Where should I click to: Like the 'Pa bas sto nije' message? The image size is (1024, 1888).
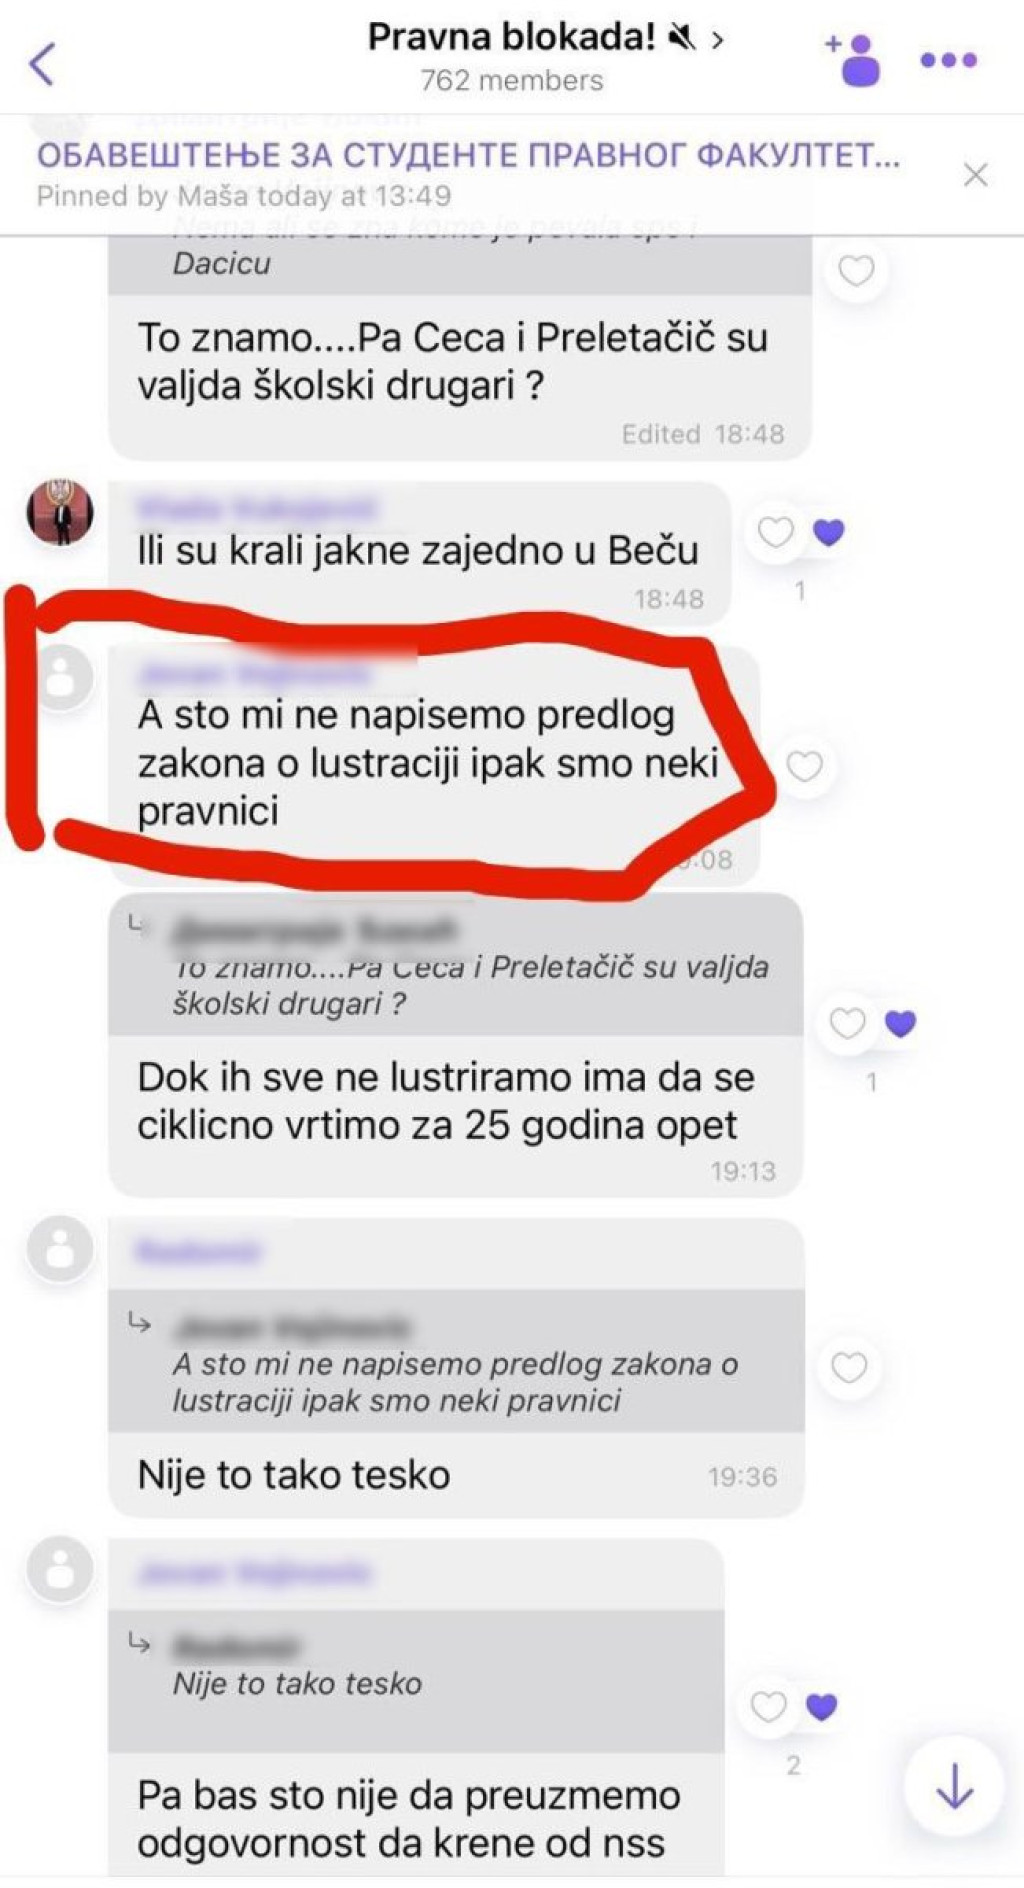point(768,1706)
